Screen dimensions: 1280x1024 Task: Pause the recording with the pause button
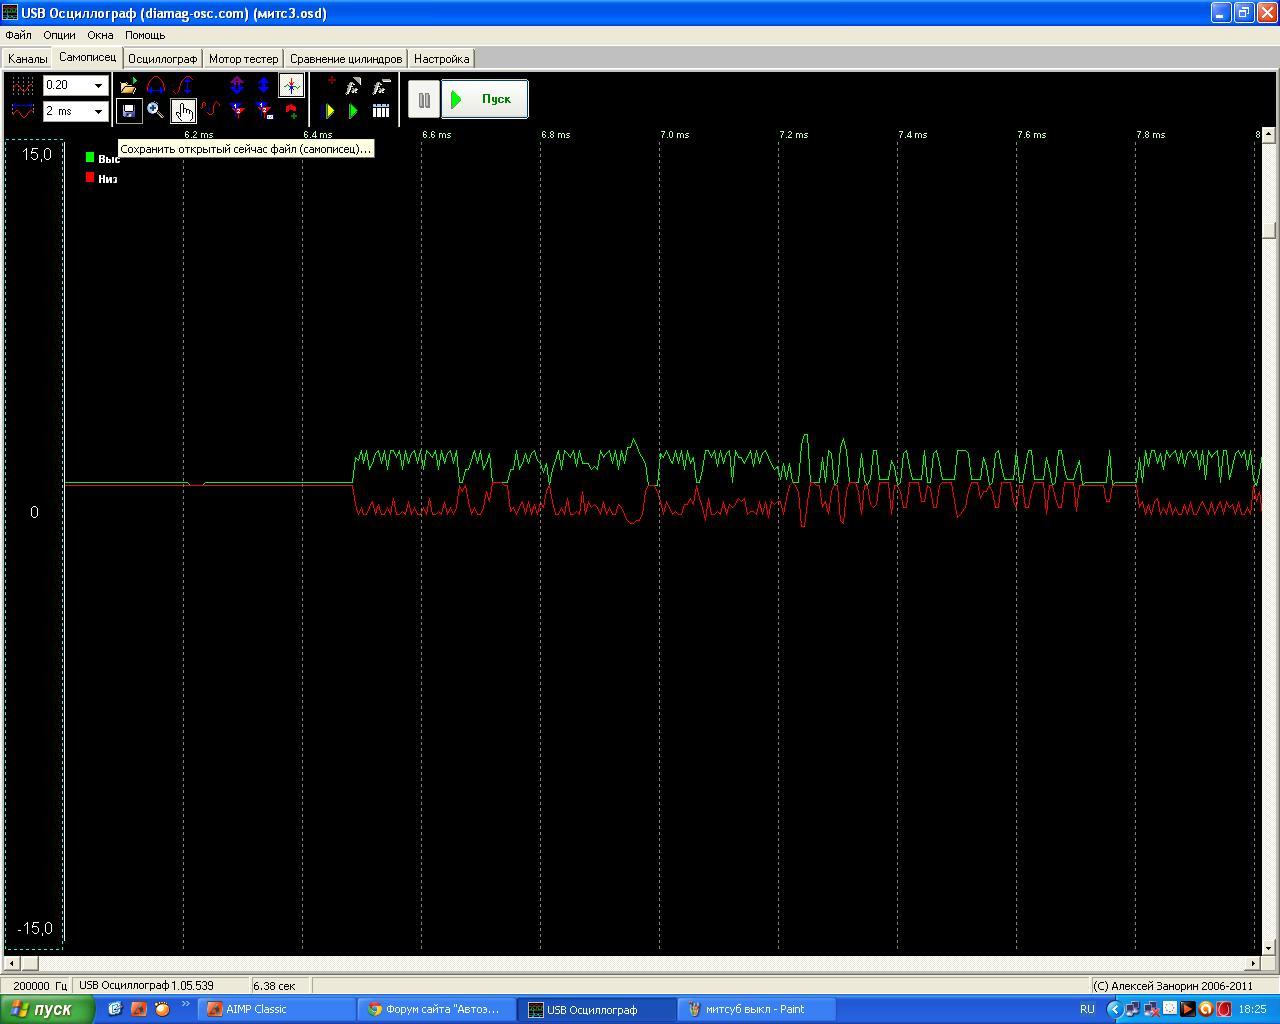[x=424, y=99]
